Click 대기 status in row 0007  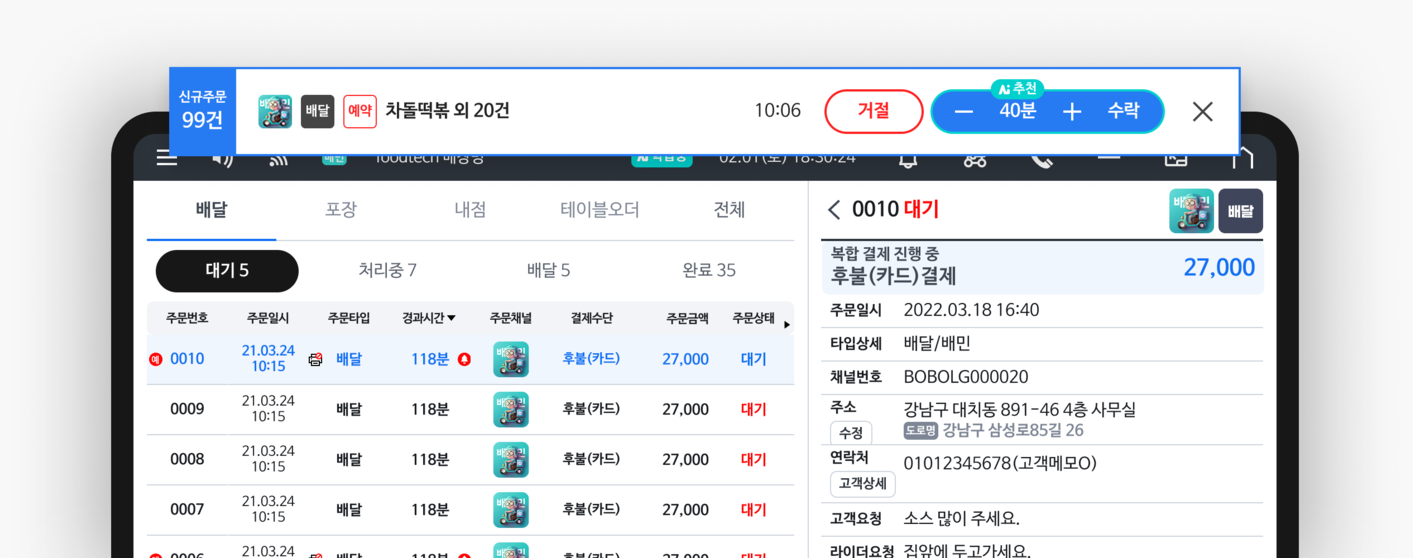pyautogui.click(x=754, y=509)
